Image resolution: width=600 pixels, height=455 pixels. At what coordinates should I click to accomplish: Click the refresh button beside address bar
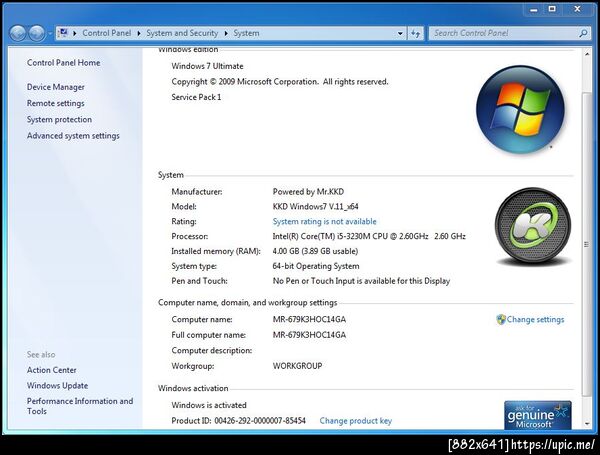pyautogui.click(x=416, y=33)
